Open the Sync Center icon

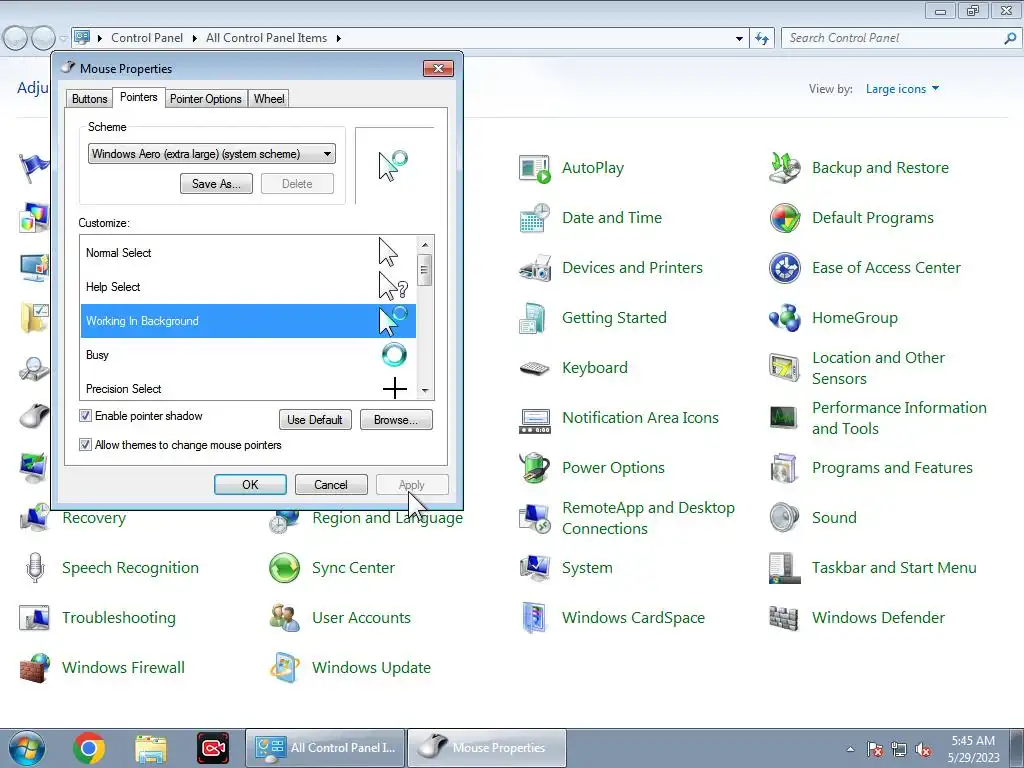285,568
